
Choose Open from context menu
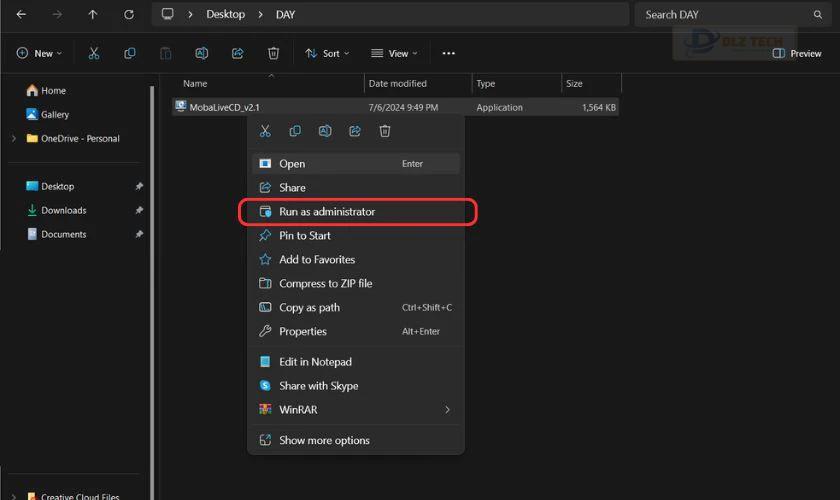(x=356, y=163)
